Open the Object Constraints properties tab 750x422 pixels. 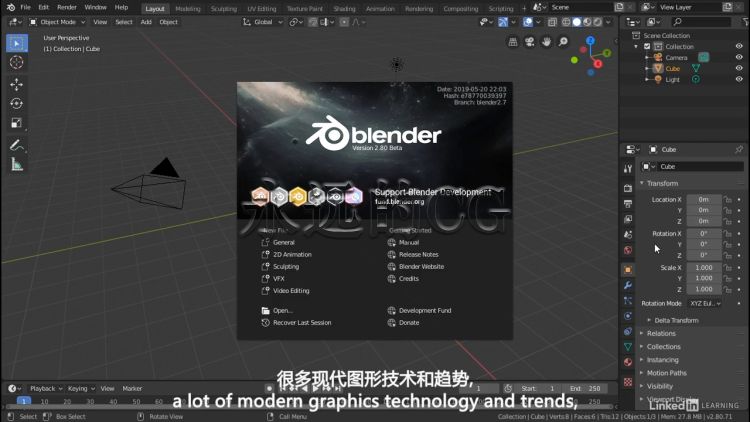(628, 332)
